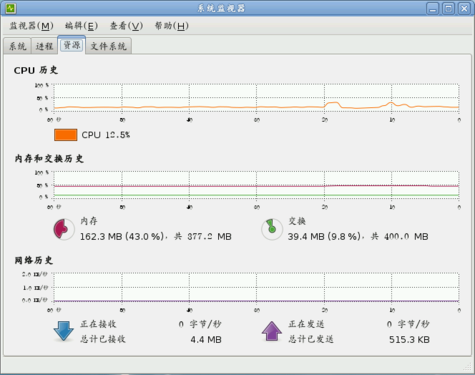This screenshot has height=375, width=475.
Task: Open the 查看(V) menu
Action: coord(126,26)
